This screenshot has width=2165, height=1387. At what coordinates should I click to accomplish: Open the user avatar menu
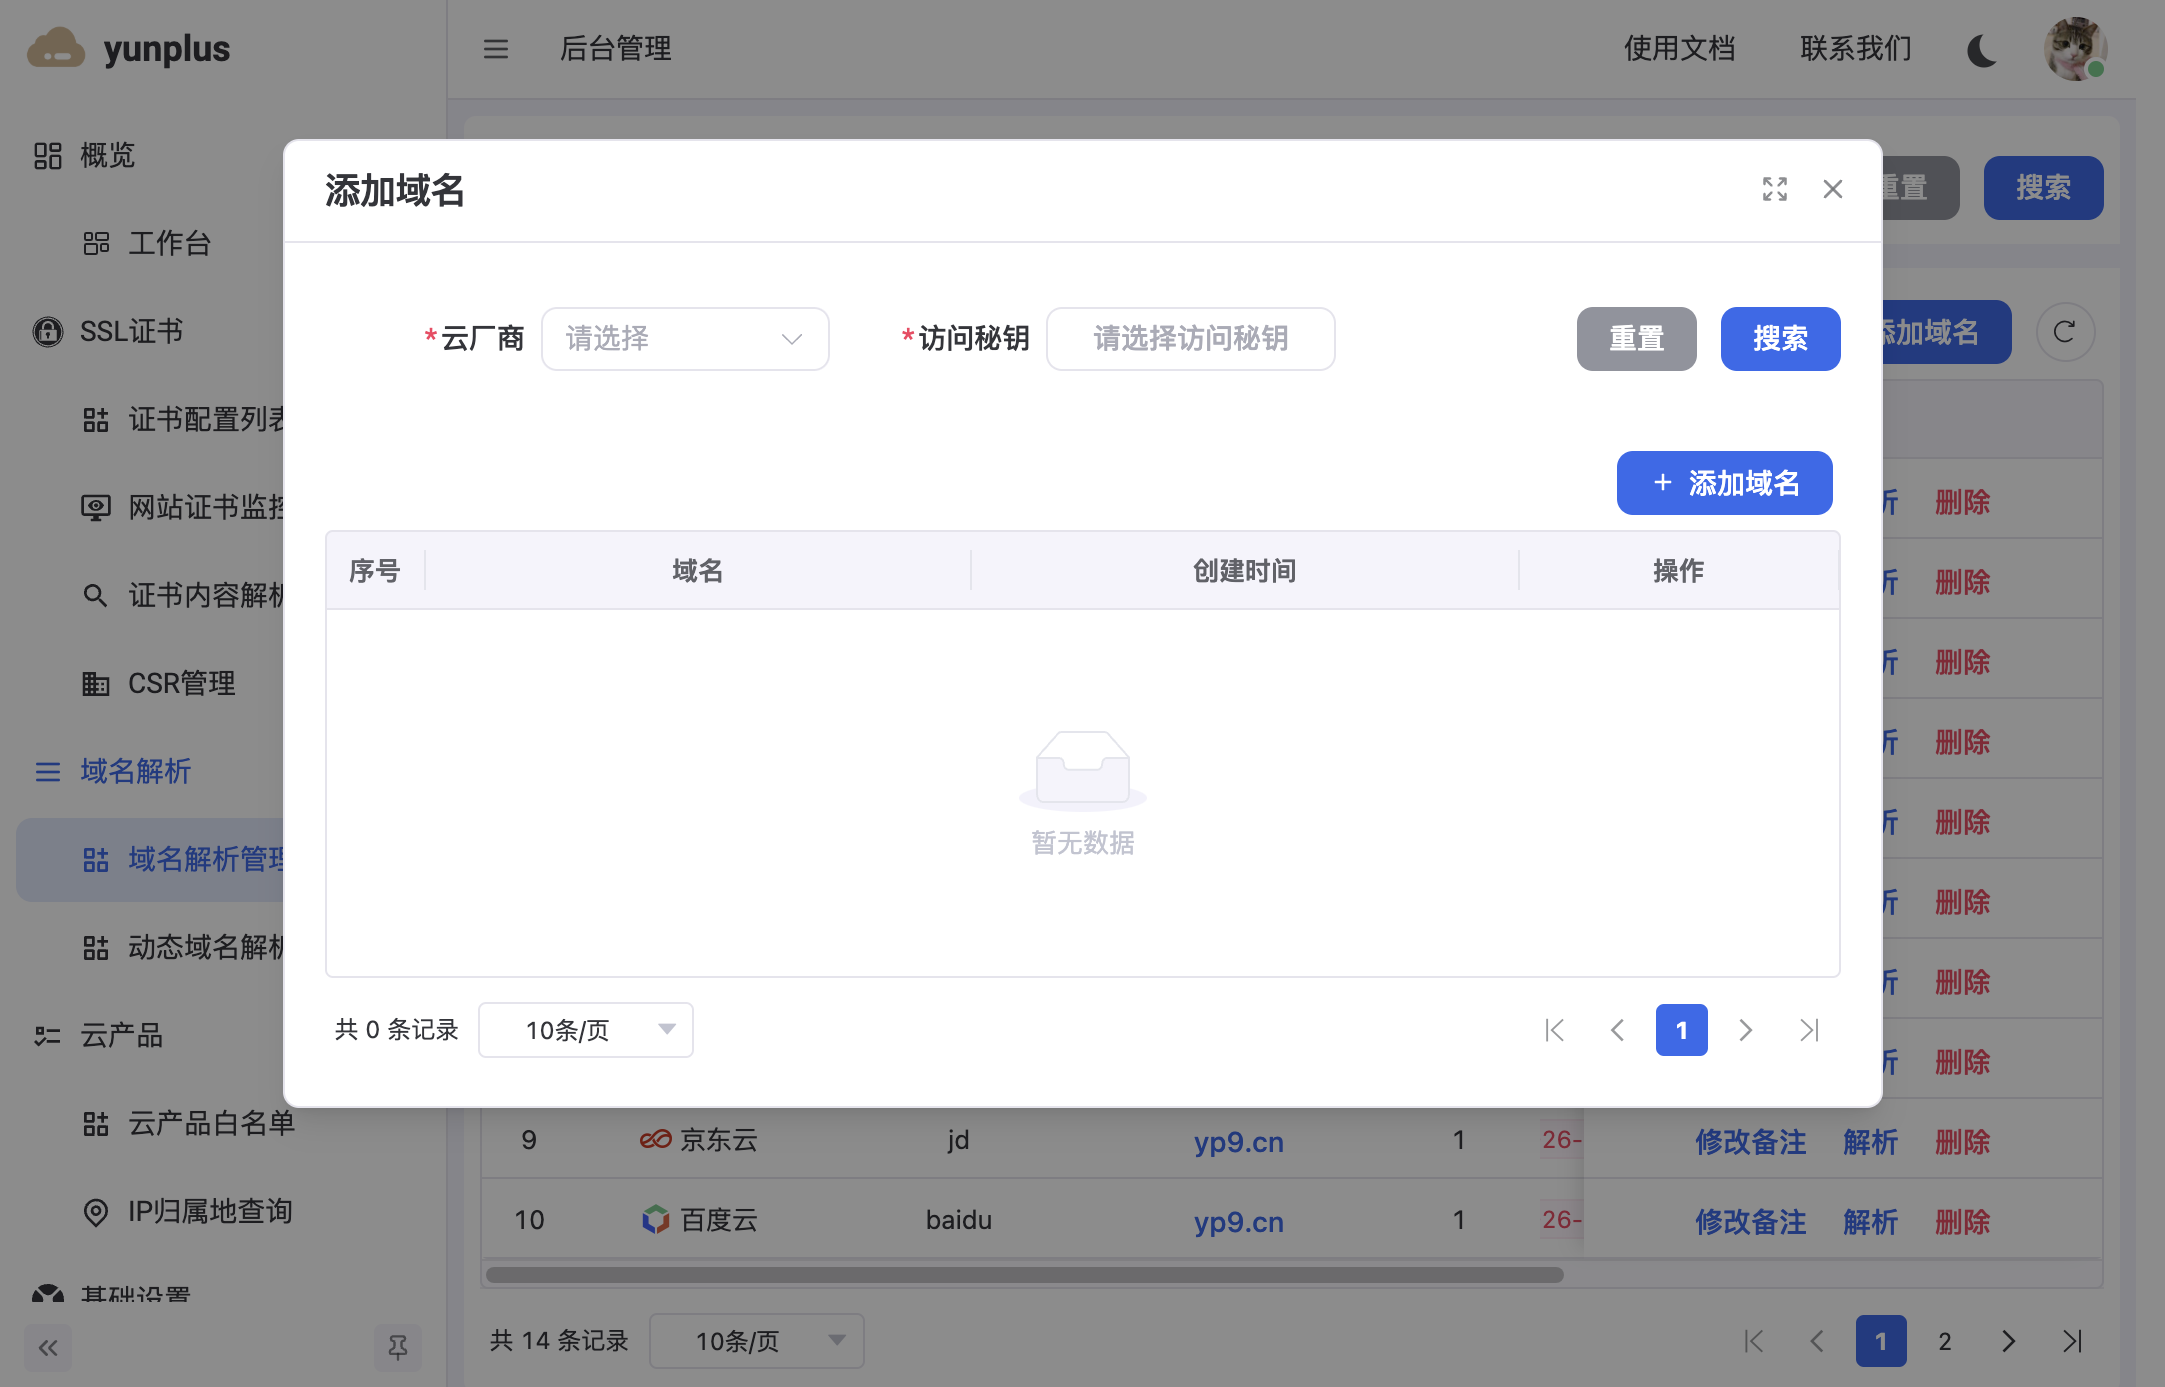tap(2075, 48)
